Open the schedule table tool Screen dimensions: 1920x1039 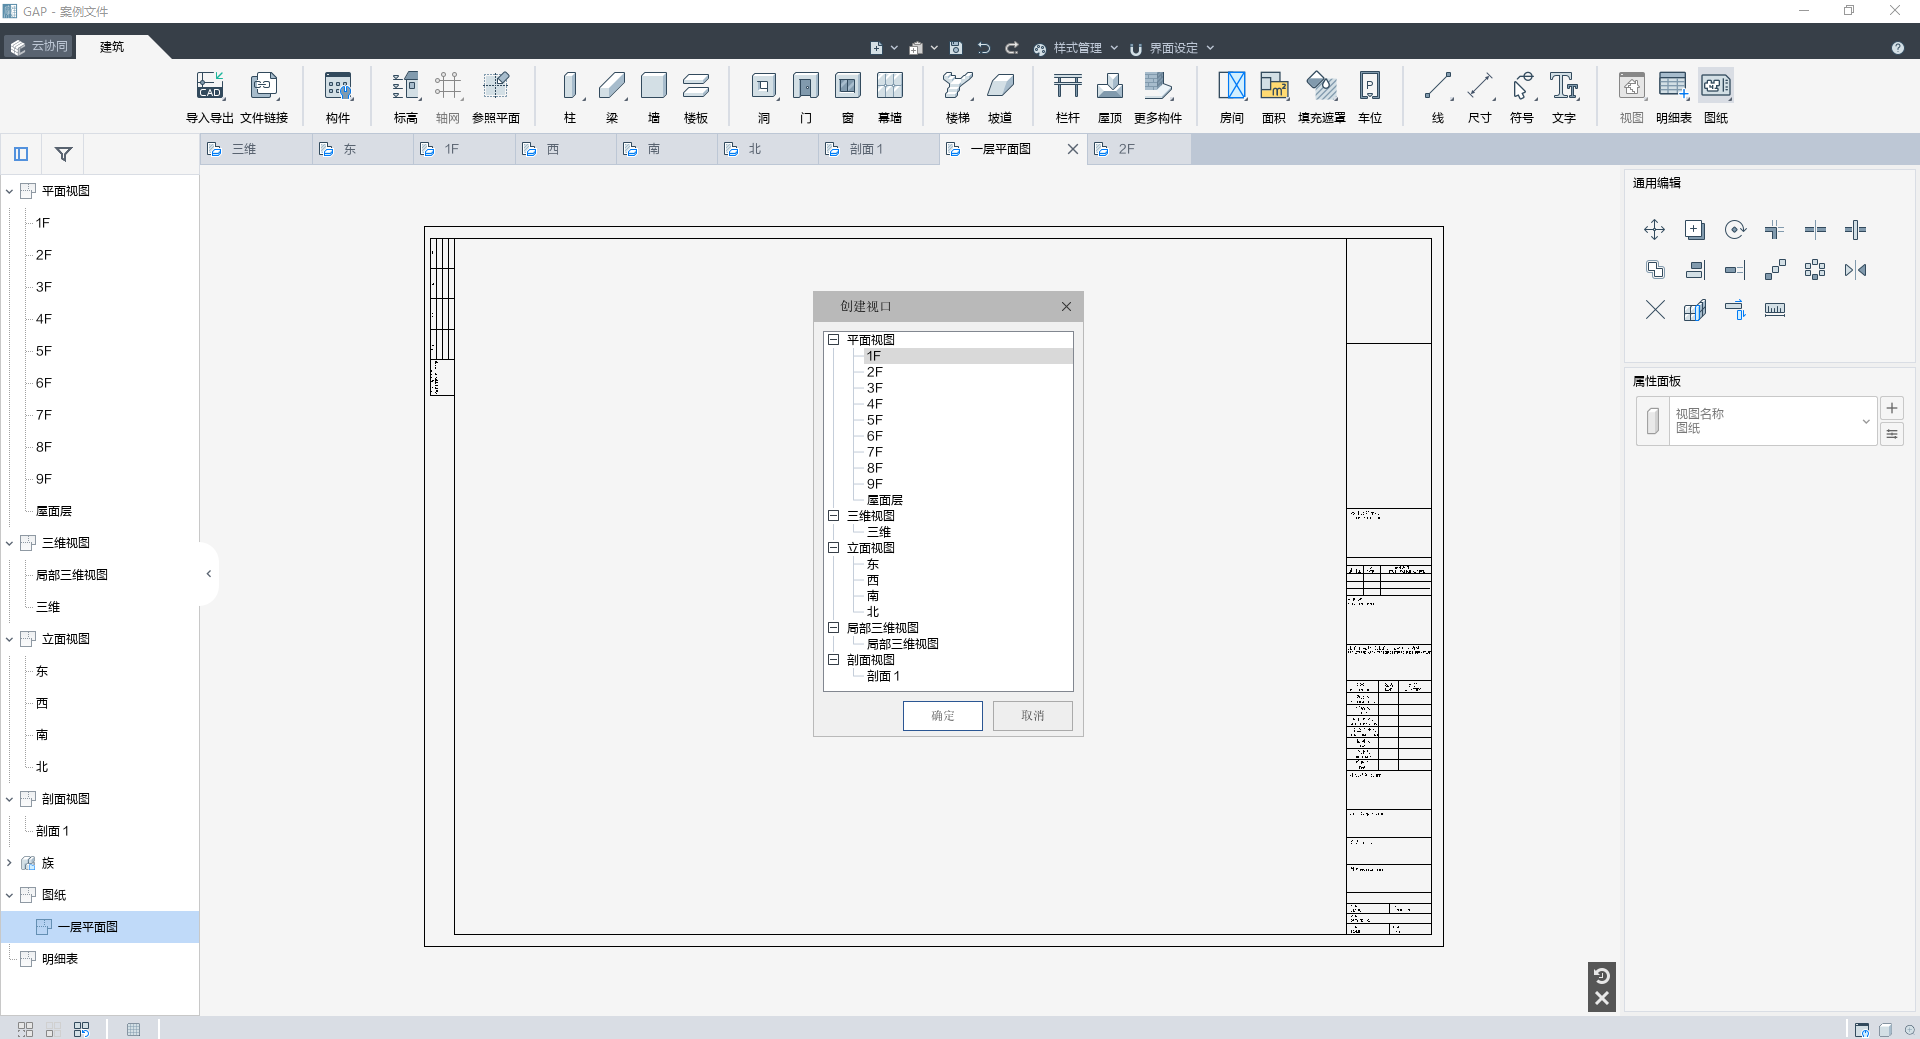[x=1674, y=97]
